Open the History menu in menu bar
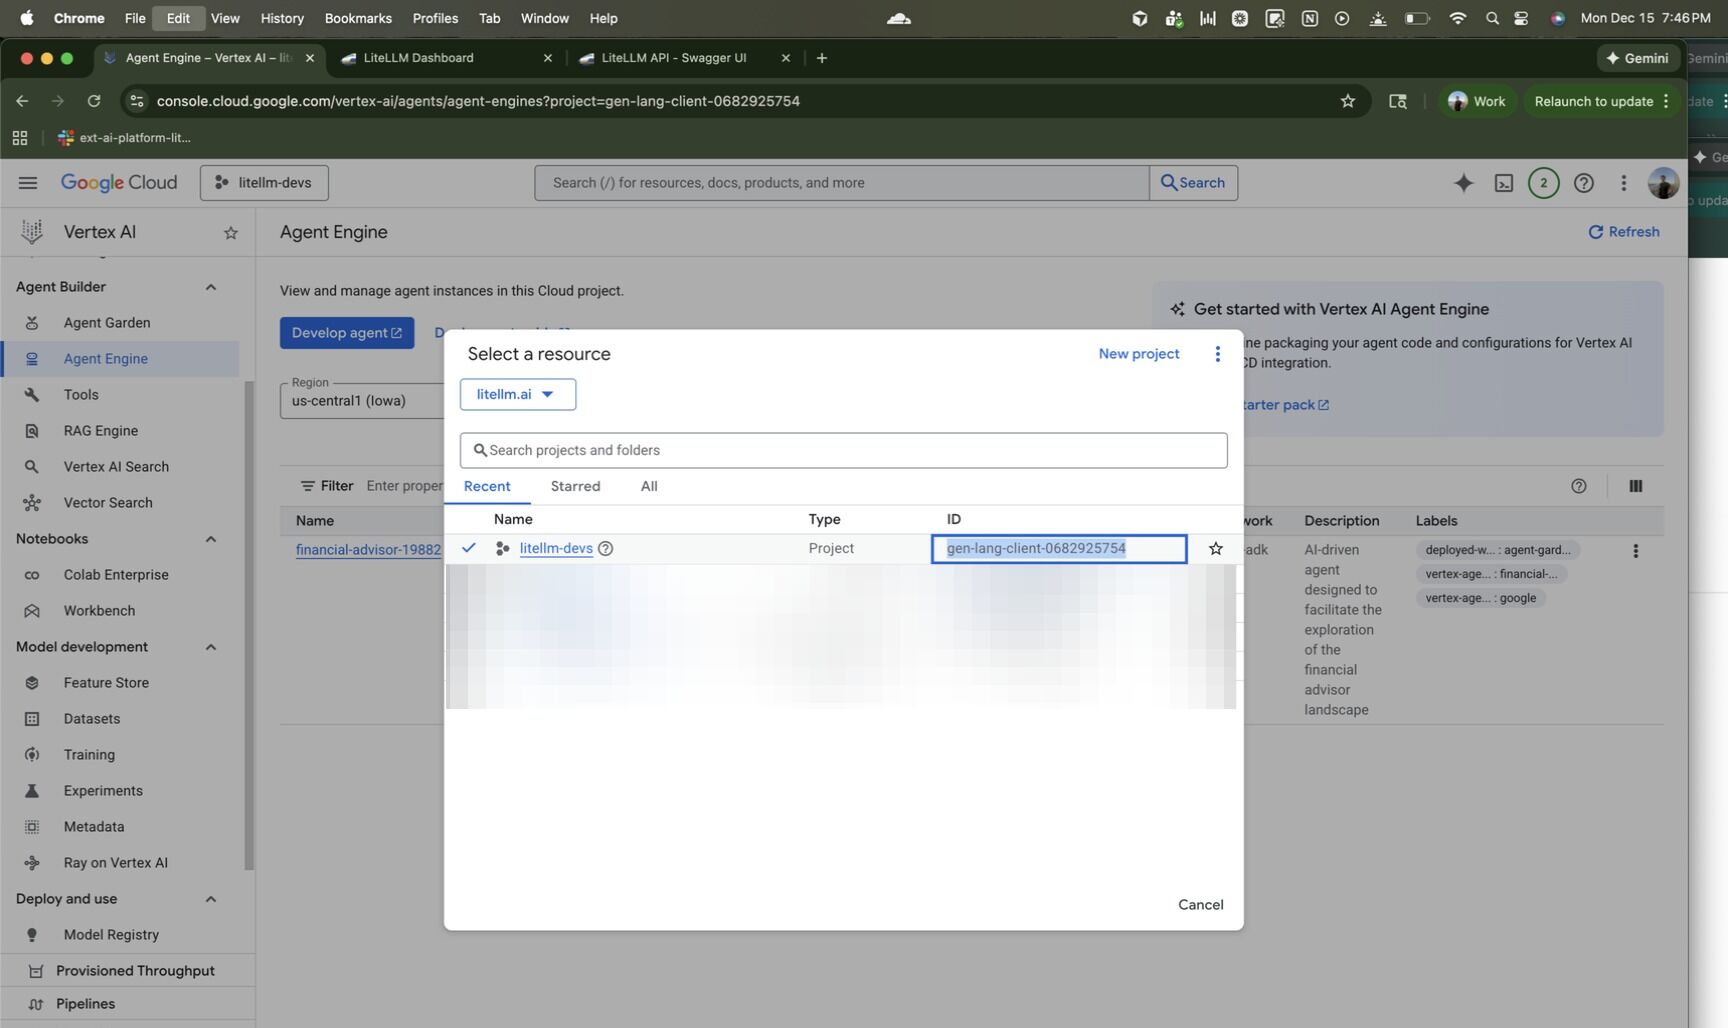1728x1028 pixels. (x=282, y=18)
